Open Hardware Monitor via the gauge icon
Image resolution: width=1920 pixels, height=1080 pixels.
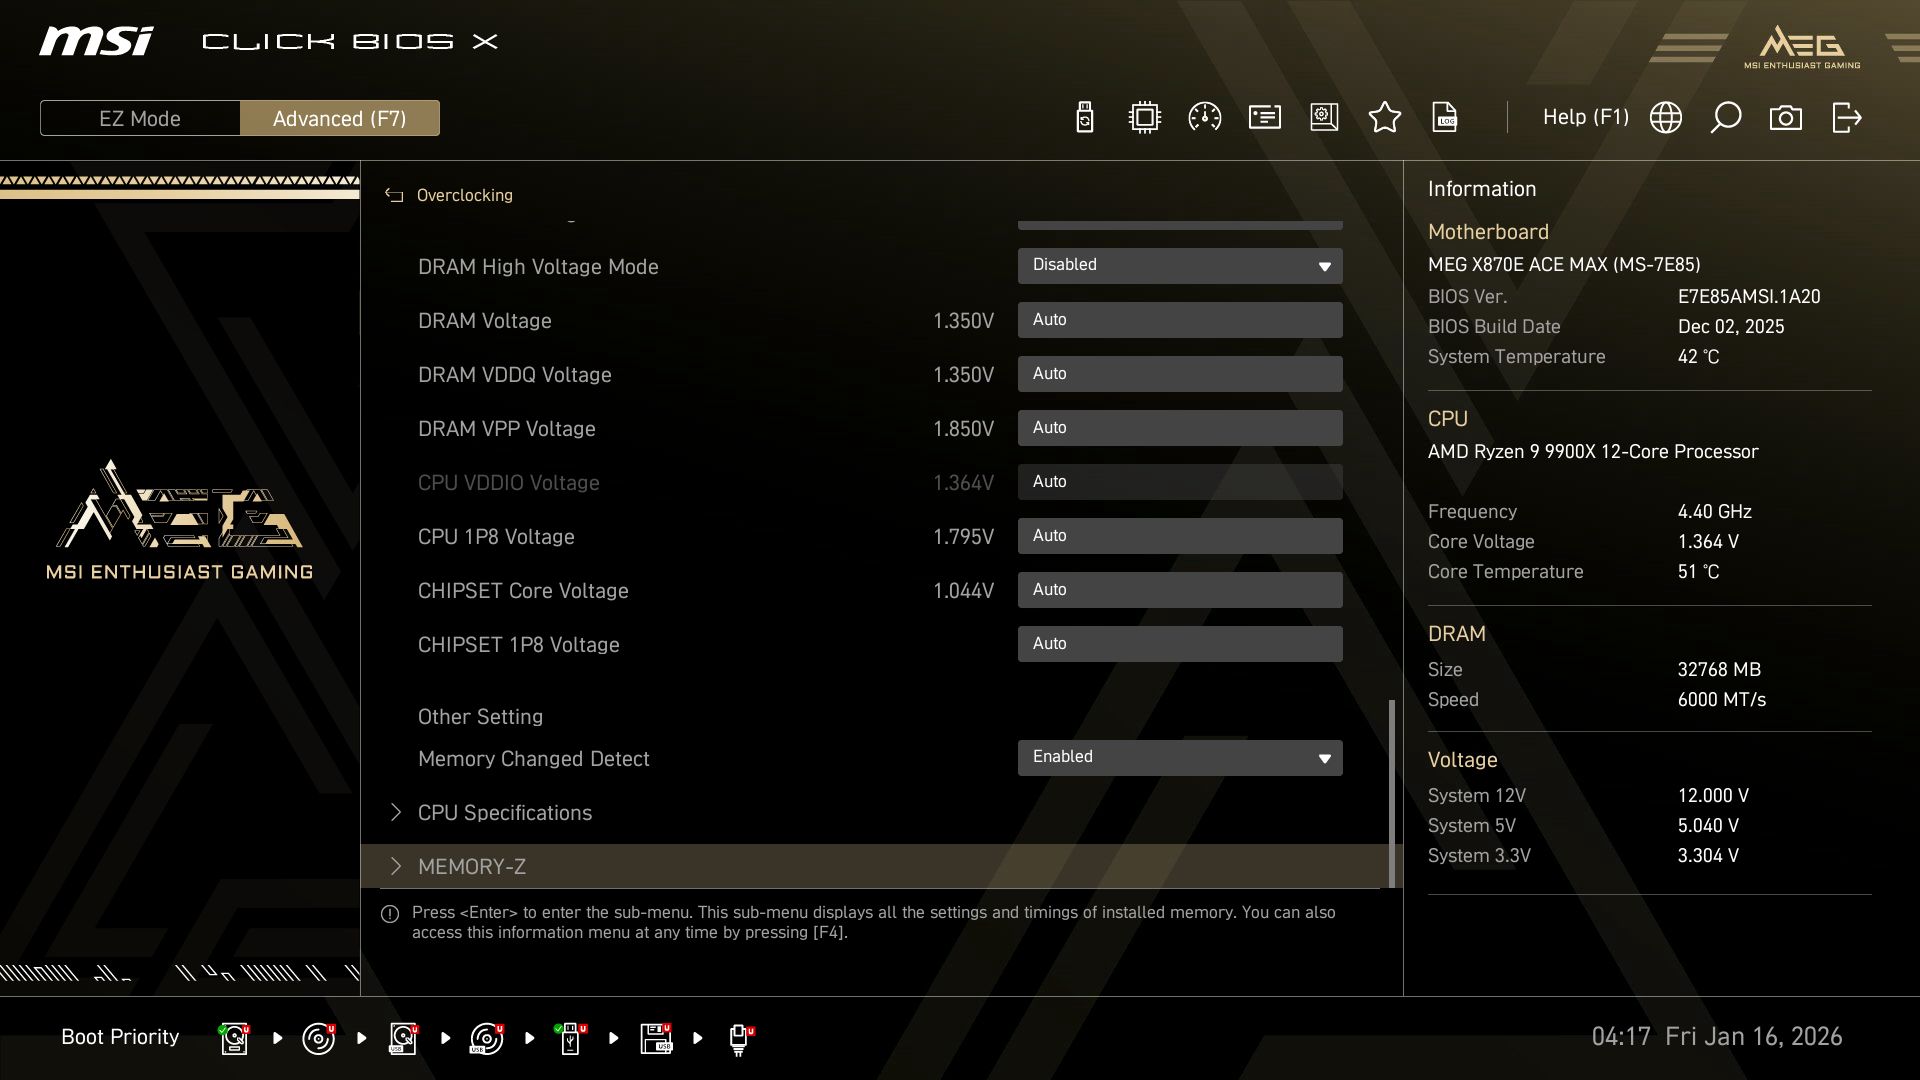tap(1204, 117)
